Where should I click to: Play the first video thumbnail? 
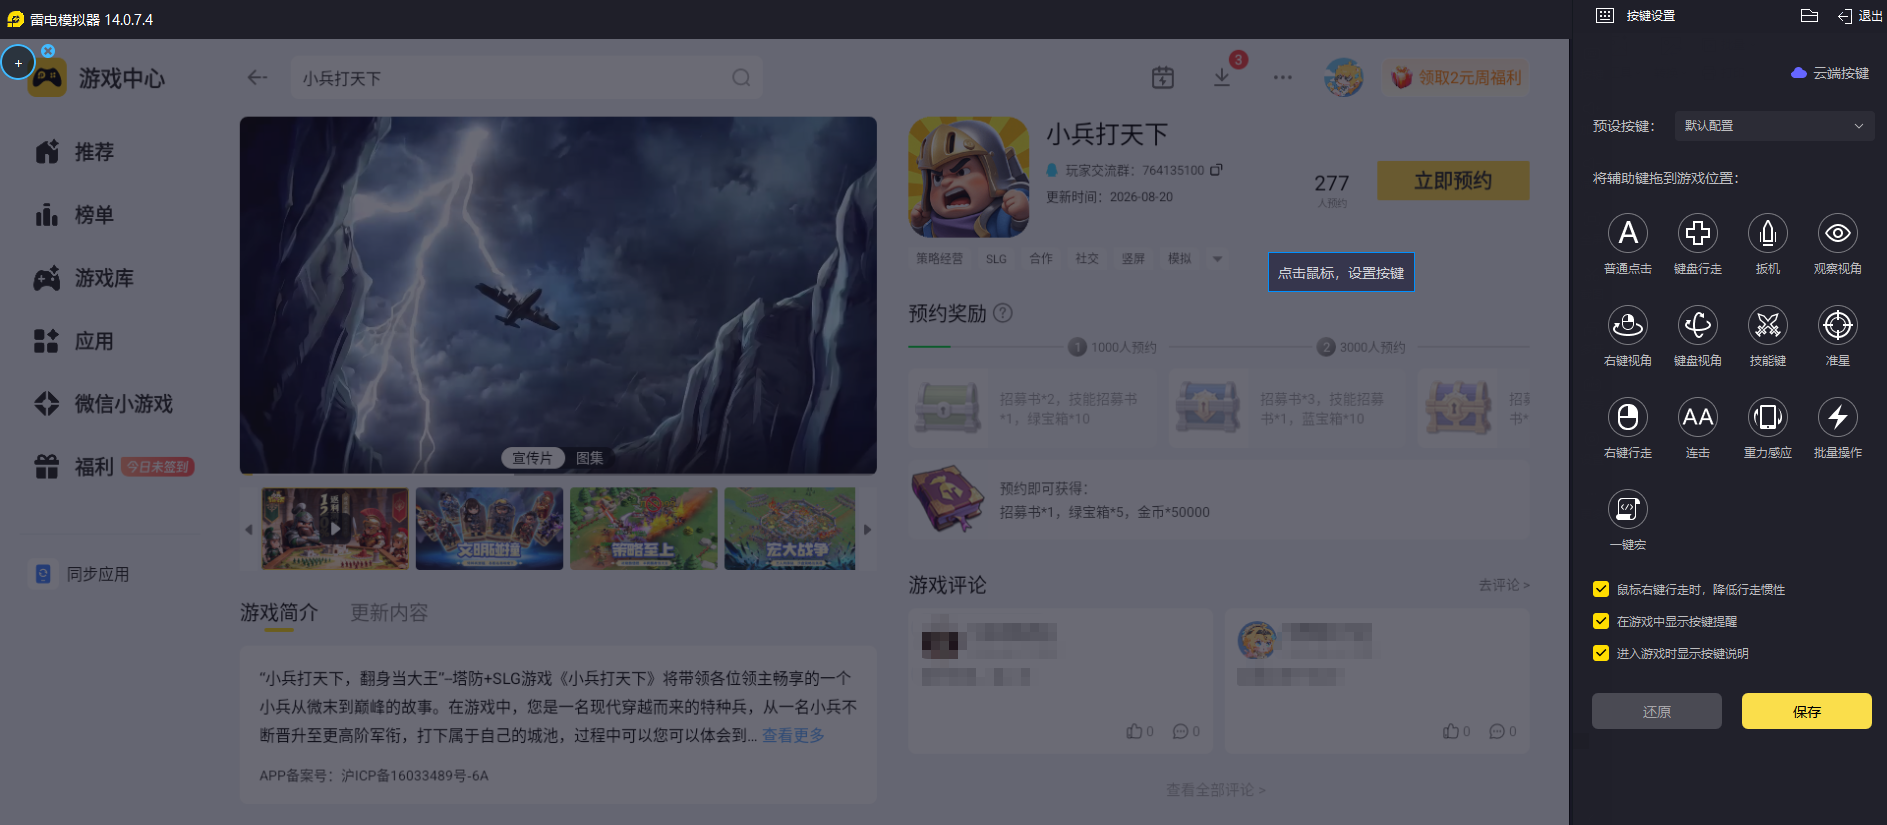pyautogui.click(x=335, y=529)
